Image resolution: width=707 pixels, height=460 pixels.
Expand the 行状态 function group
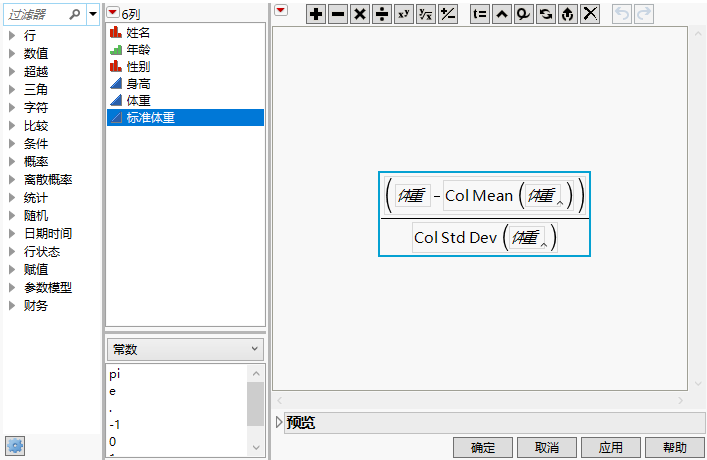point(12,252)
